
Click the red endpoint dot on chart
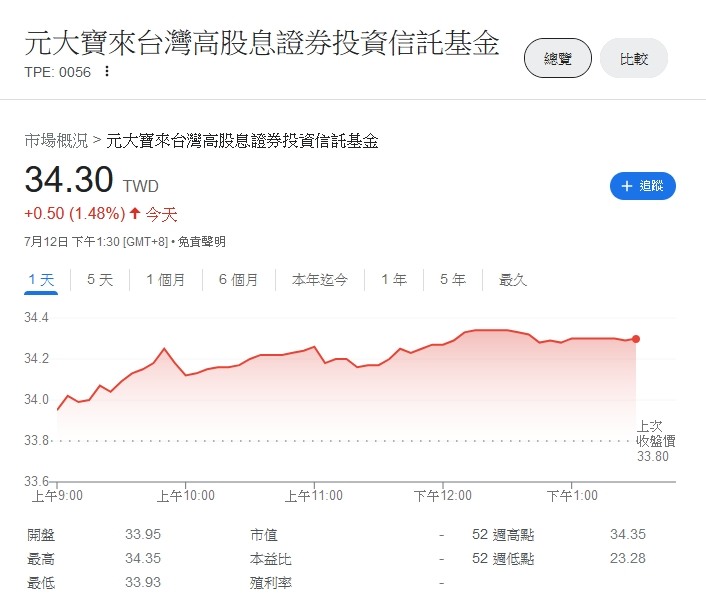636,339
